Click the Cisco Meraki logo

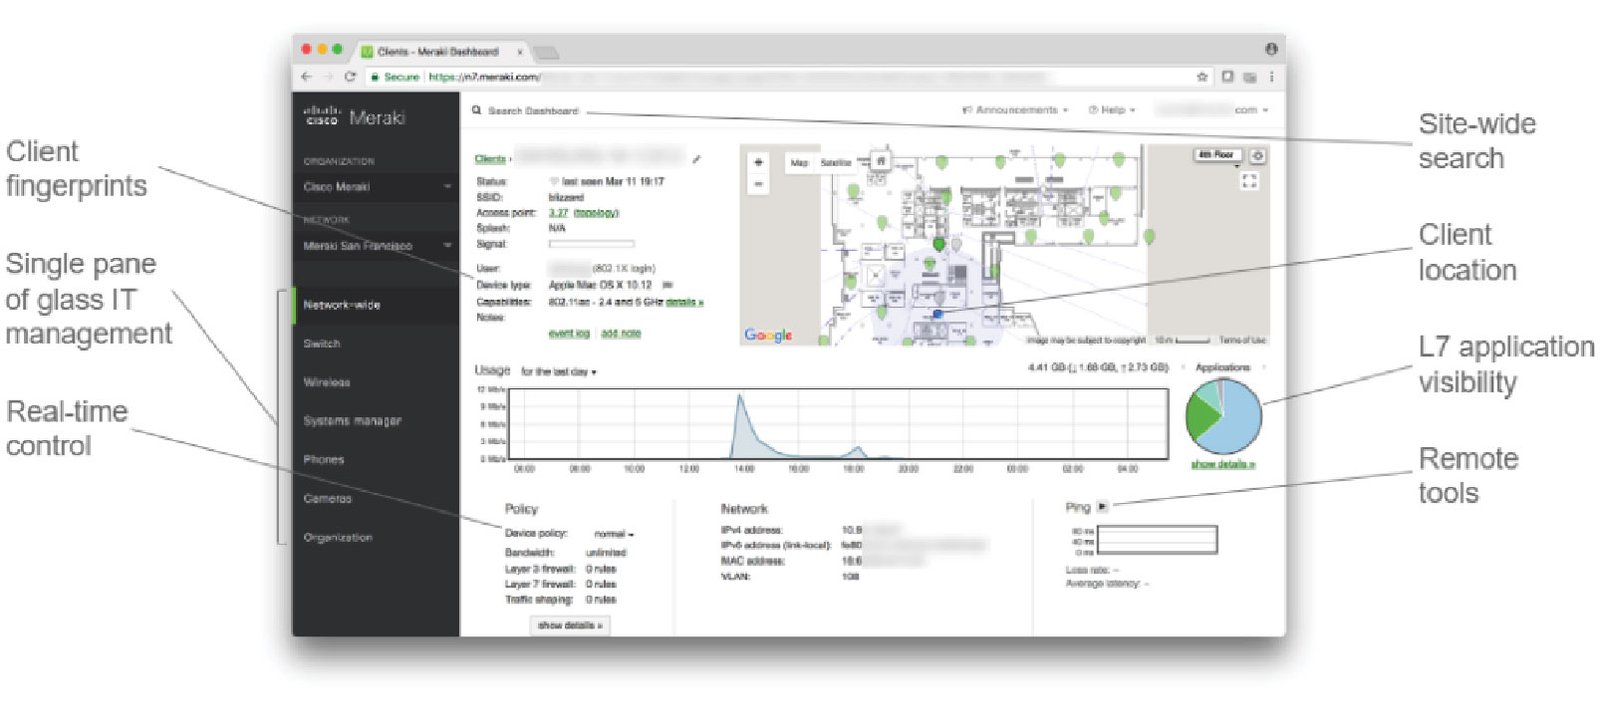pos(354,117)
